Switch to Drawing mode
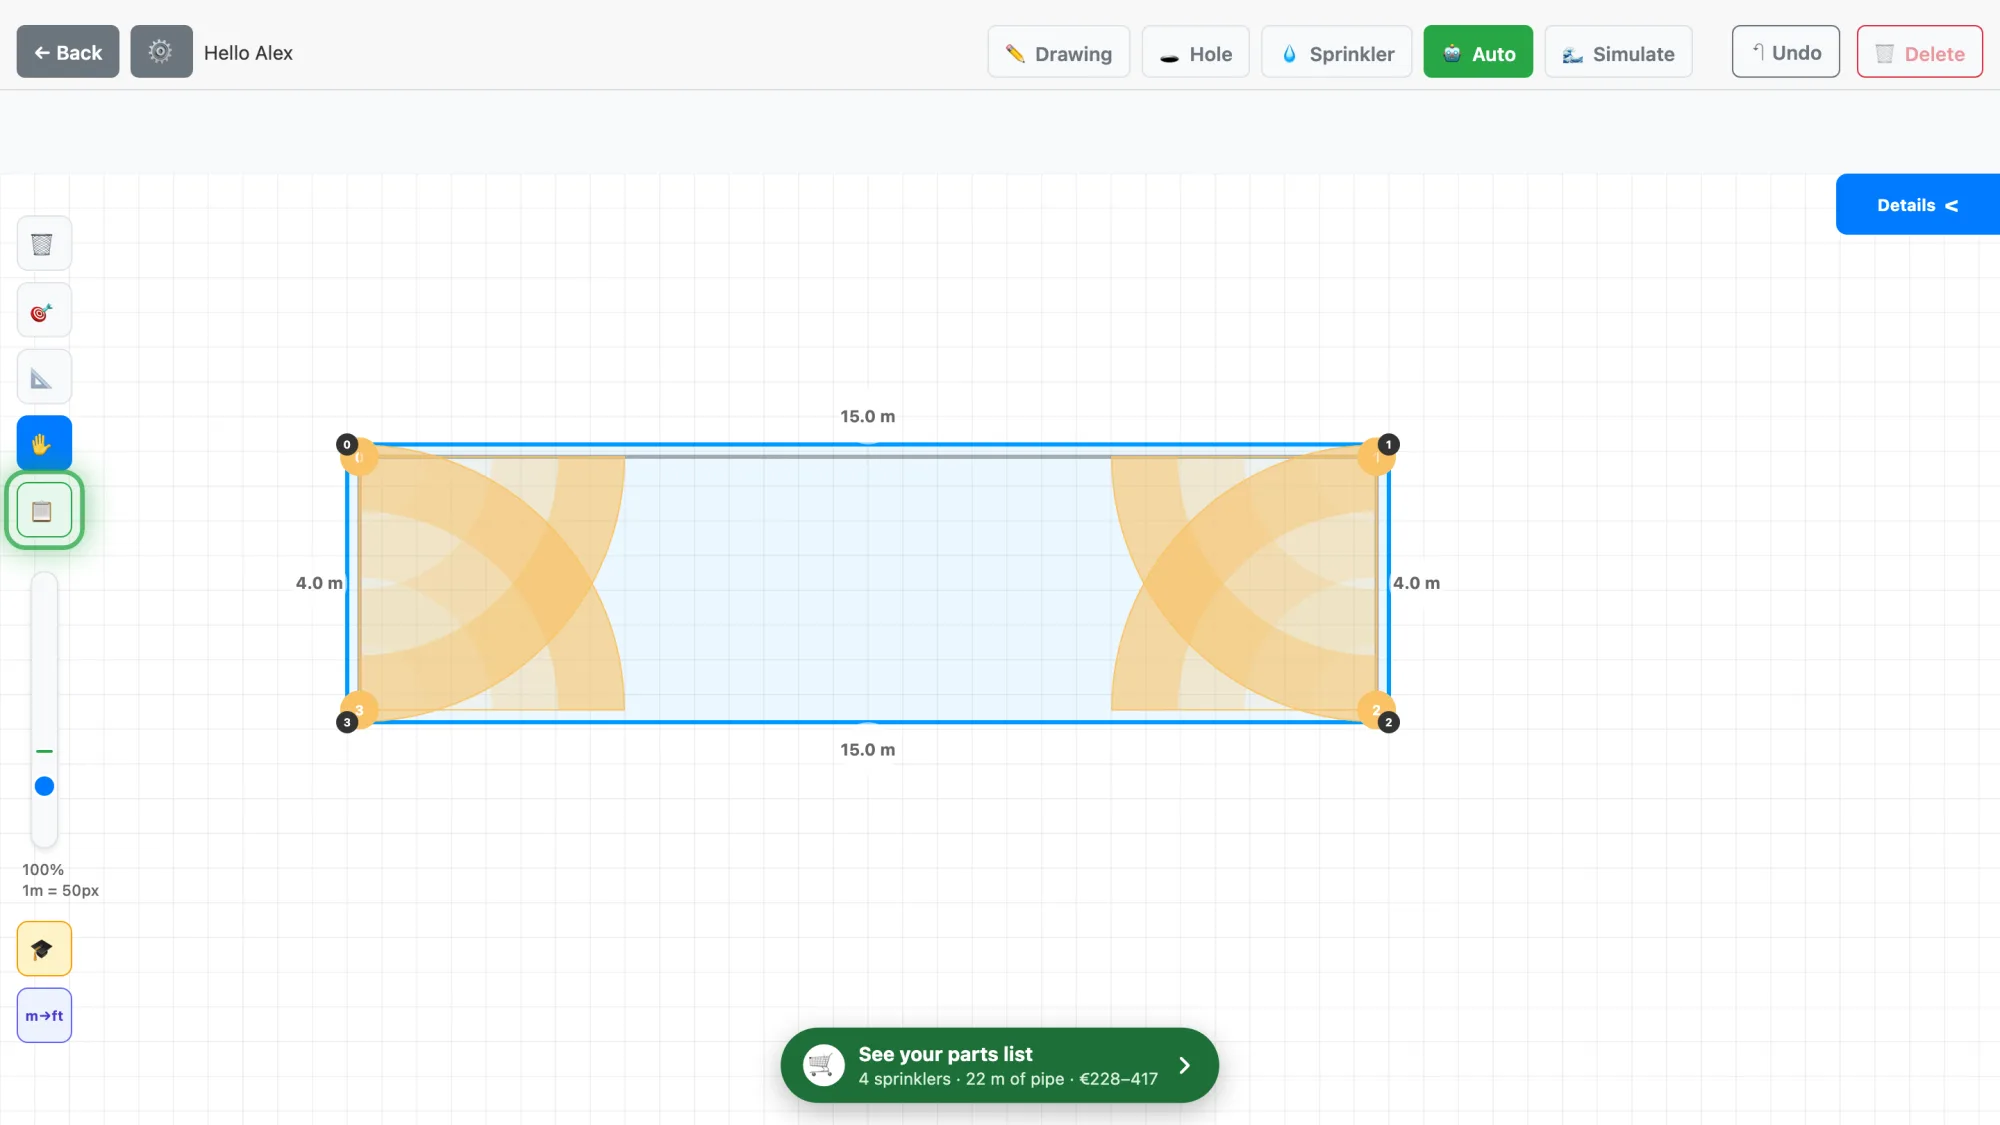 pos(1059,53)
